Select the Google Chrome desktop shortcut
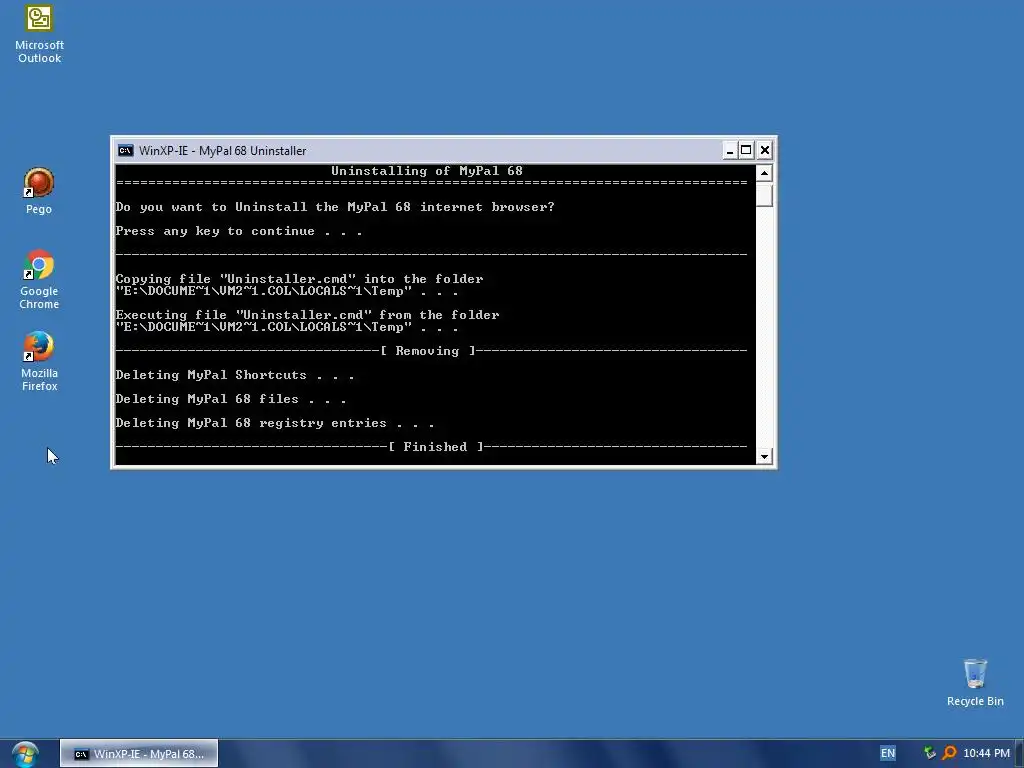 [39, 280]
